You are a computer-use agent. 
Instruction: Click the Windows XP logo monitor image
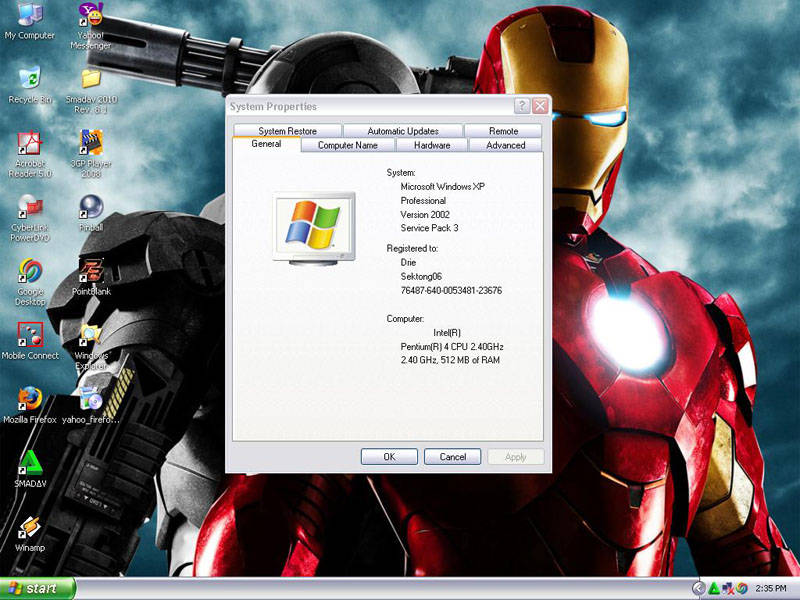click(x=314, y=228)
